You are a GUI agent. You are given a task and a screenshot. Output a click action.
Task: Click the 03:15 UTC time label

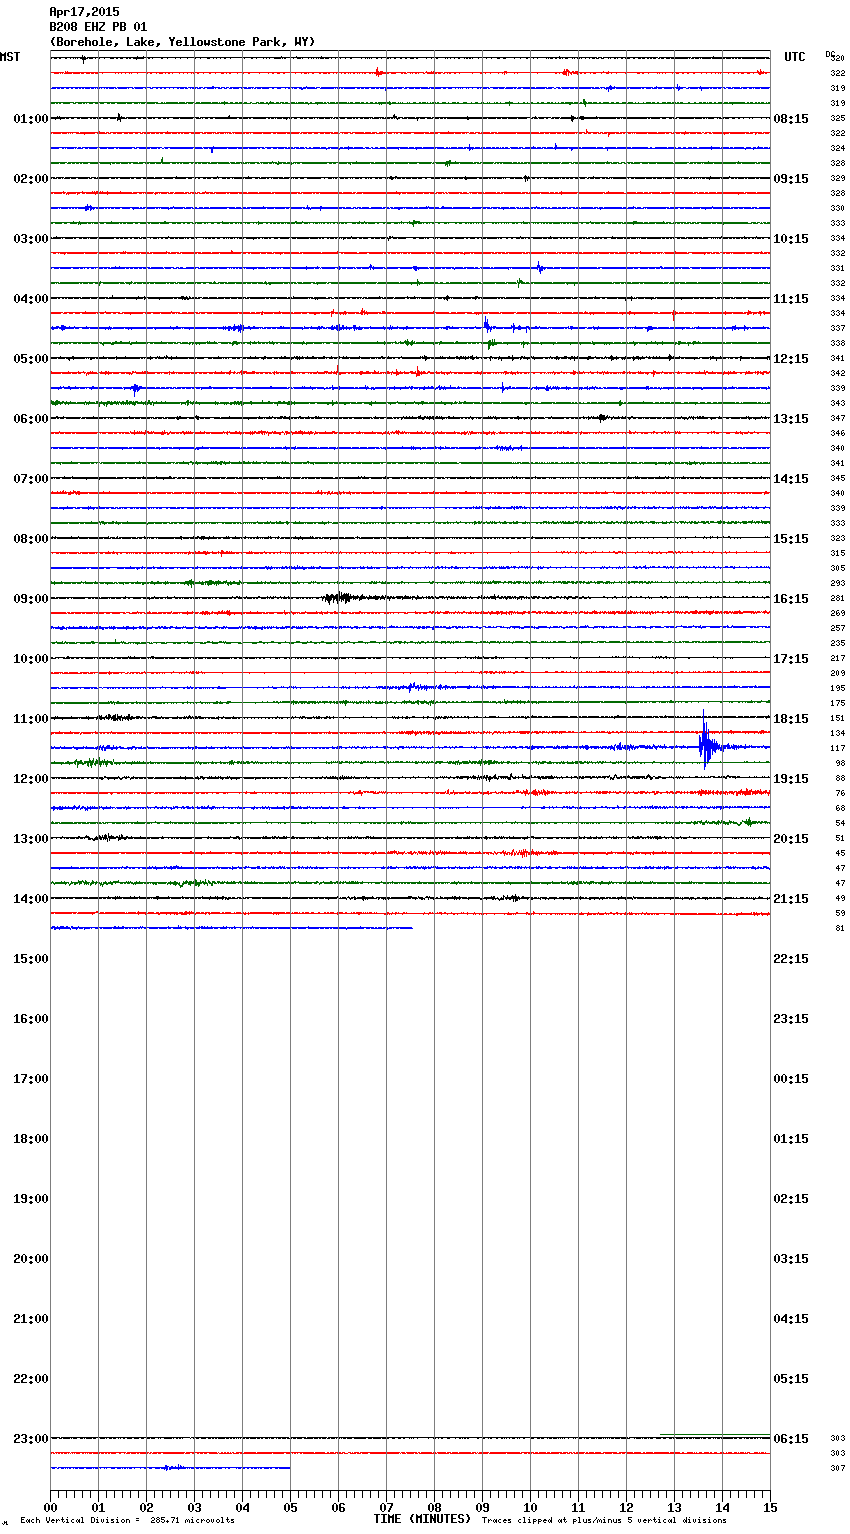pos(791,1259)
